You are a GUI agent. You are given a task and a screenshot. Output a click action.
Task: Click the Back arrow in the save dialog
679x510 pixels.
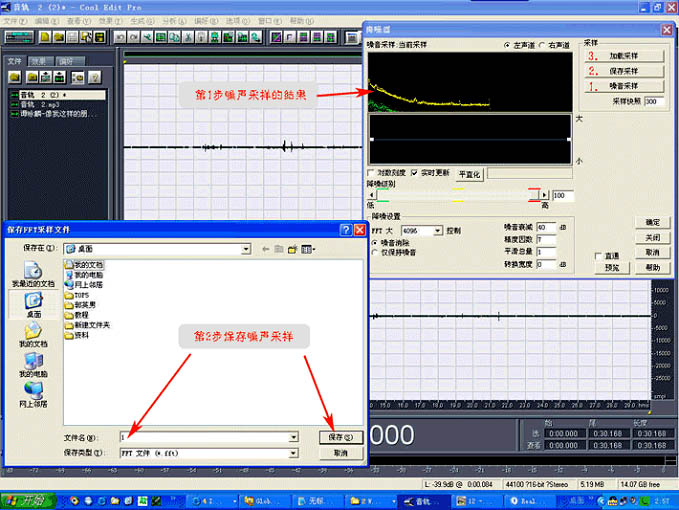(x=265, y=249)
